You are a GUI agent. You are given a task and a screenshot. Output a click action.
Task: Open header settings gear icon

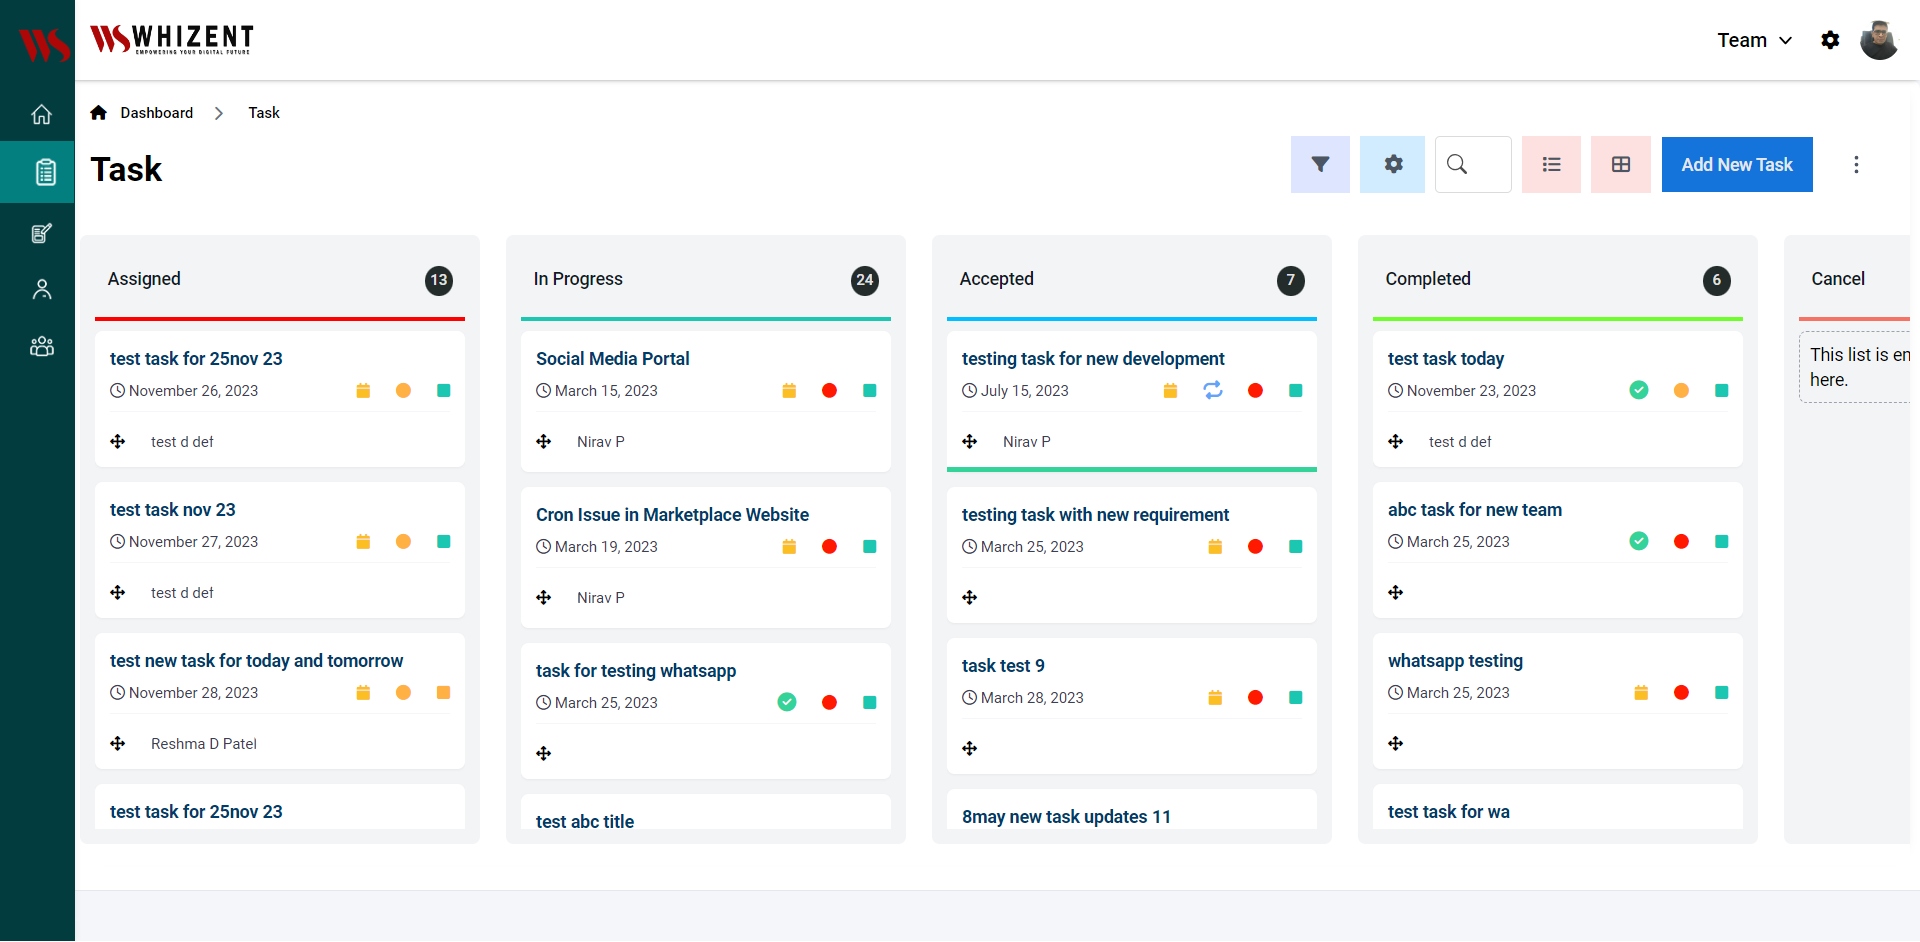tap(1830, 40)
